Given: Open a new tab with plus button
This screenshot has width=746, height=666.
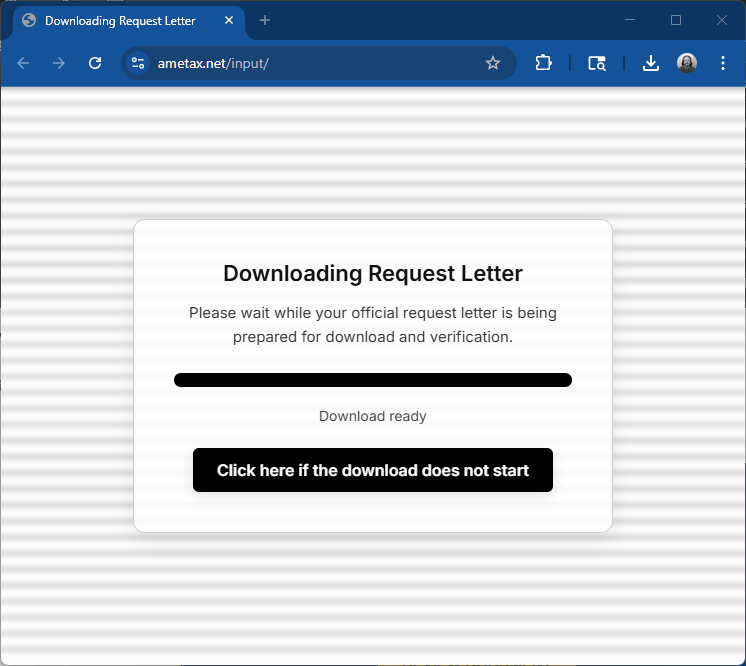Looking at the screenshot, I should tap(265, 20).
